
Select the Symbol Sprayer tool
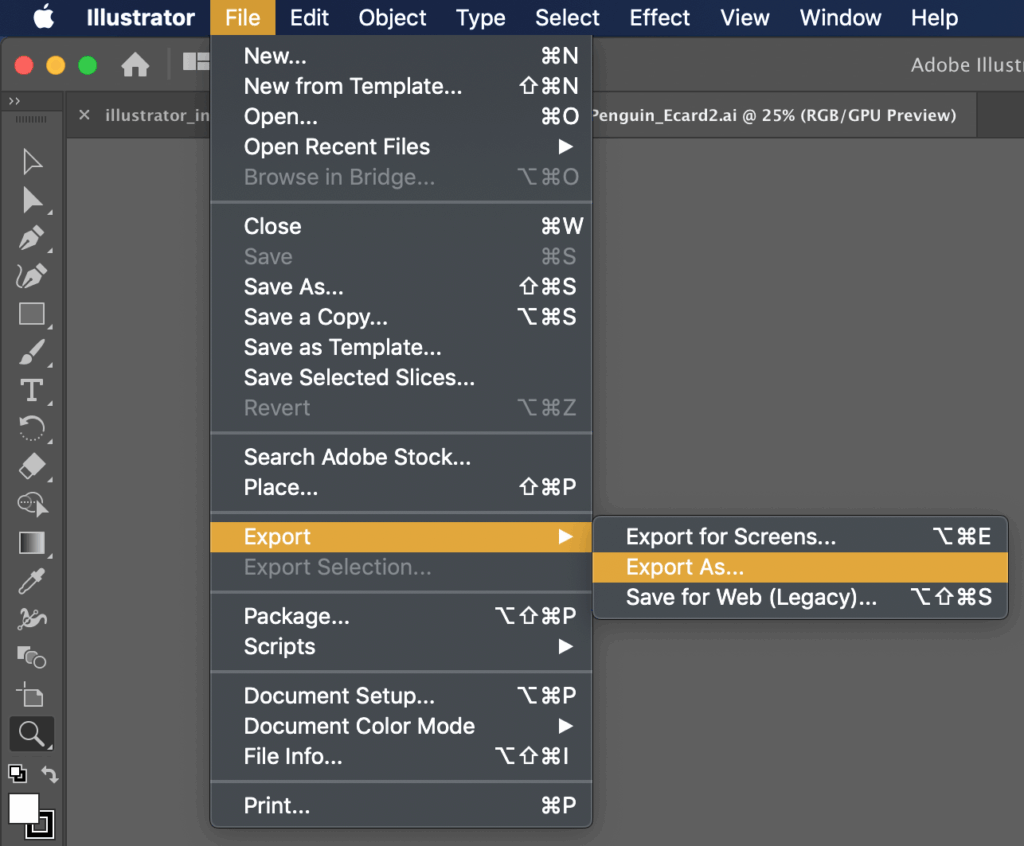pos(31,619)
